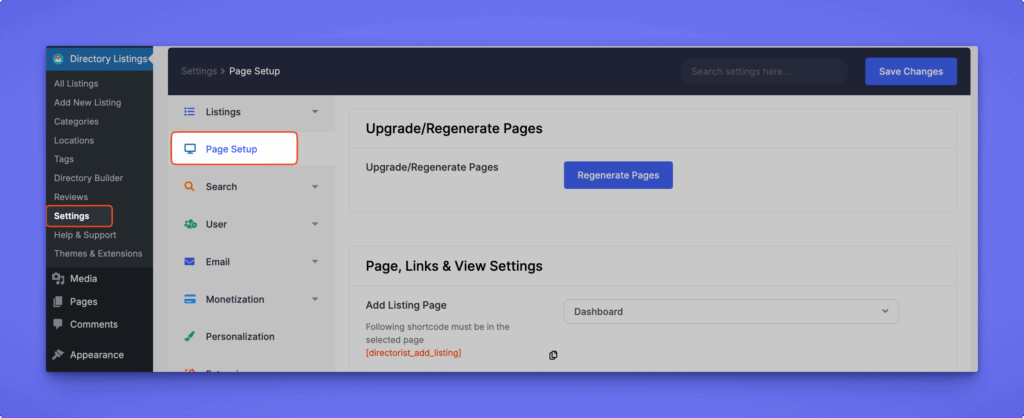Expand the Monetization section arrow
This screenshot has width=1024, height=418.
click(x=315, y=299)
